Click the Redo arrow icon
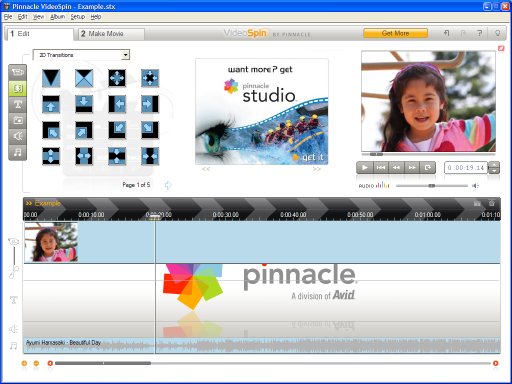This screenshot has width=512, height=384. tap(463, 33)
